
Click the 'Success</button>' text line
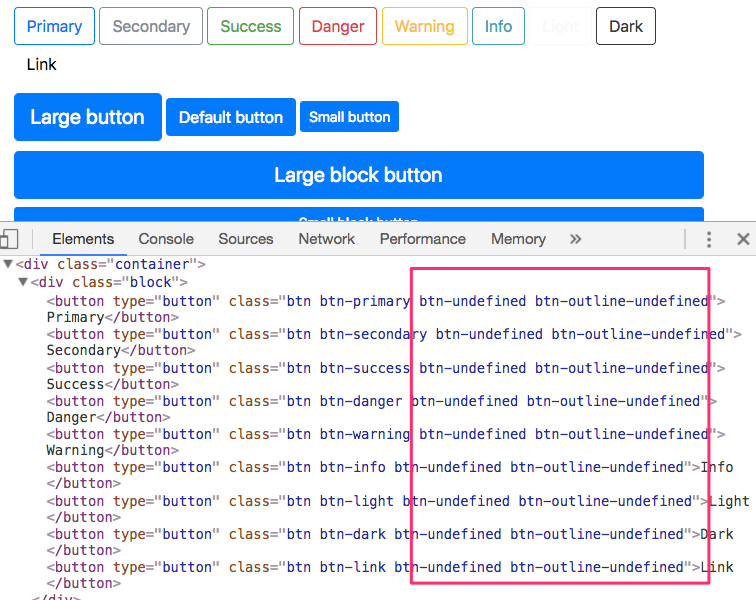(112, 384)
